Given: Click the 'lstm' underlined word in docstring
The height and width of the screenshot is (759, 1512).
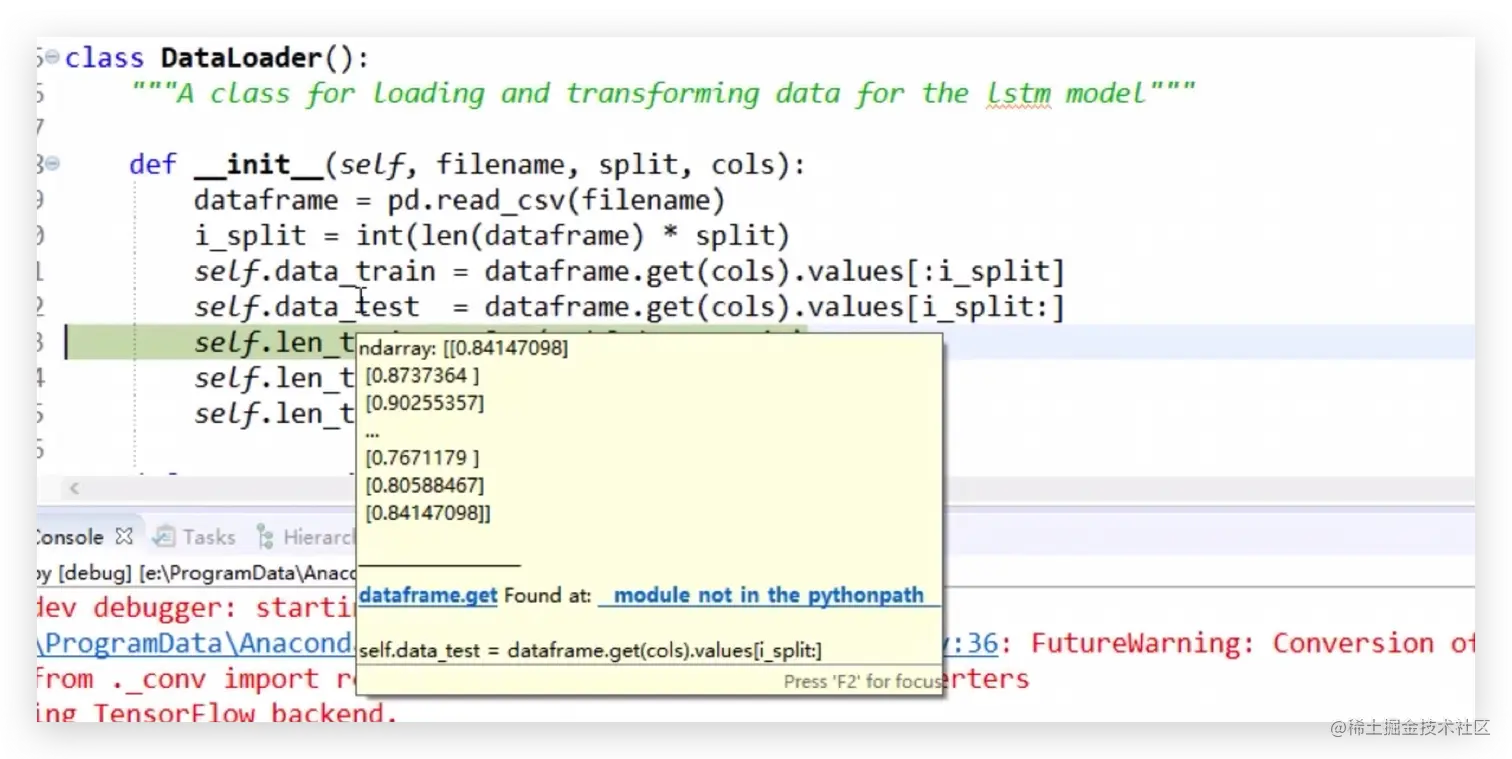Looking at the screenshot, I should click(x=1019, y=94).
